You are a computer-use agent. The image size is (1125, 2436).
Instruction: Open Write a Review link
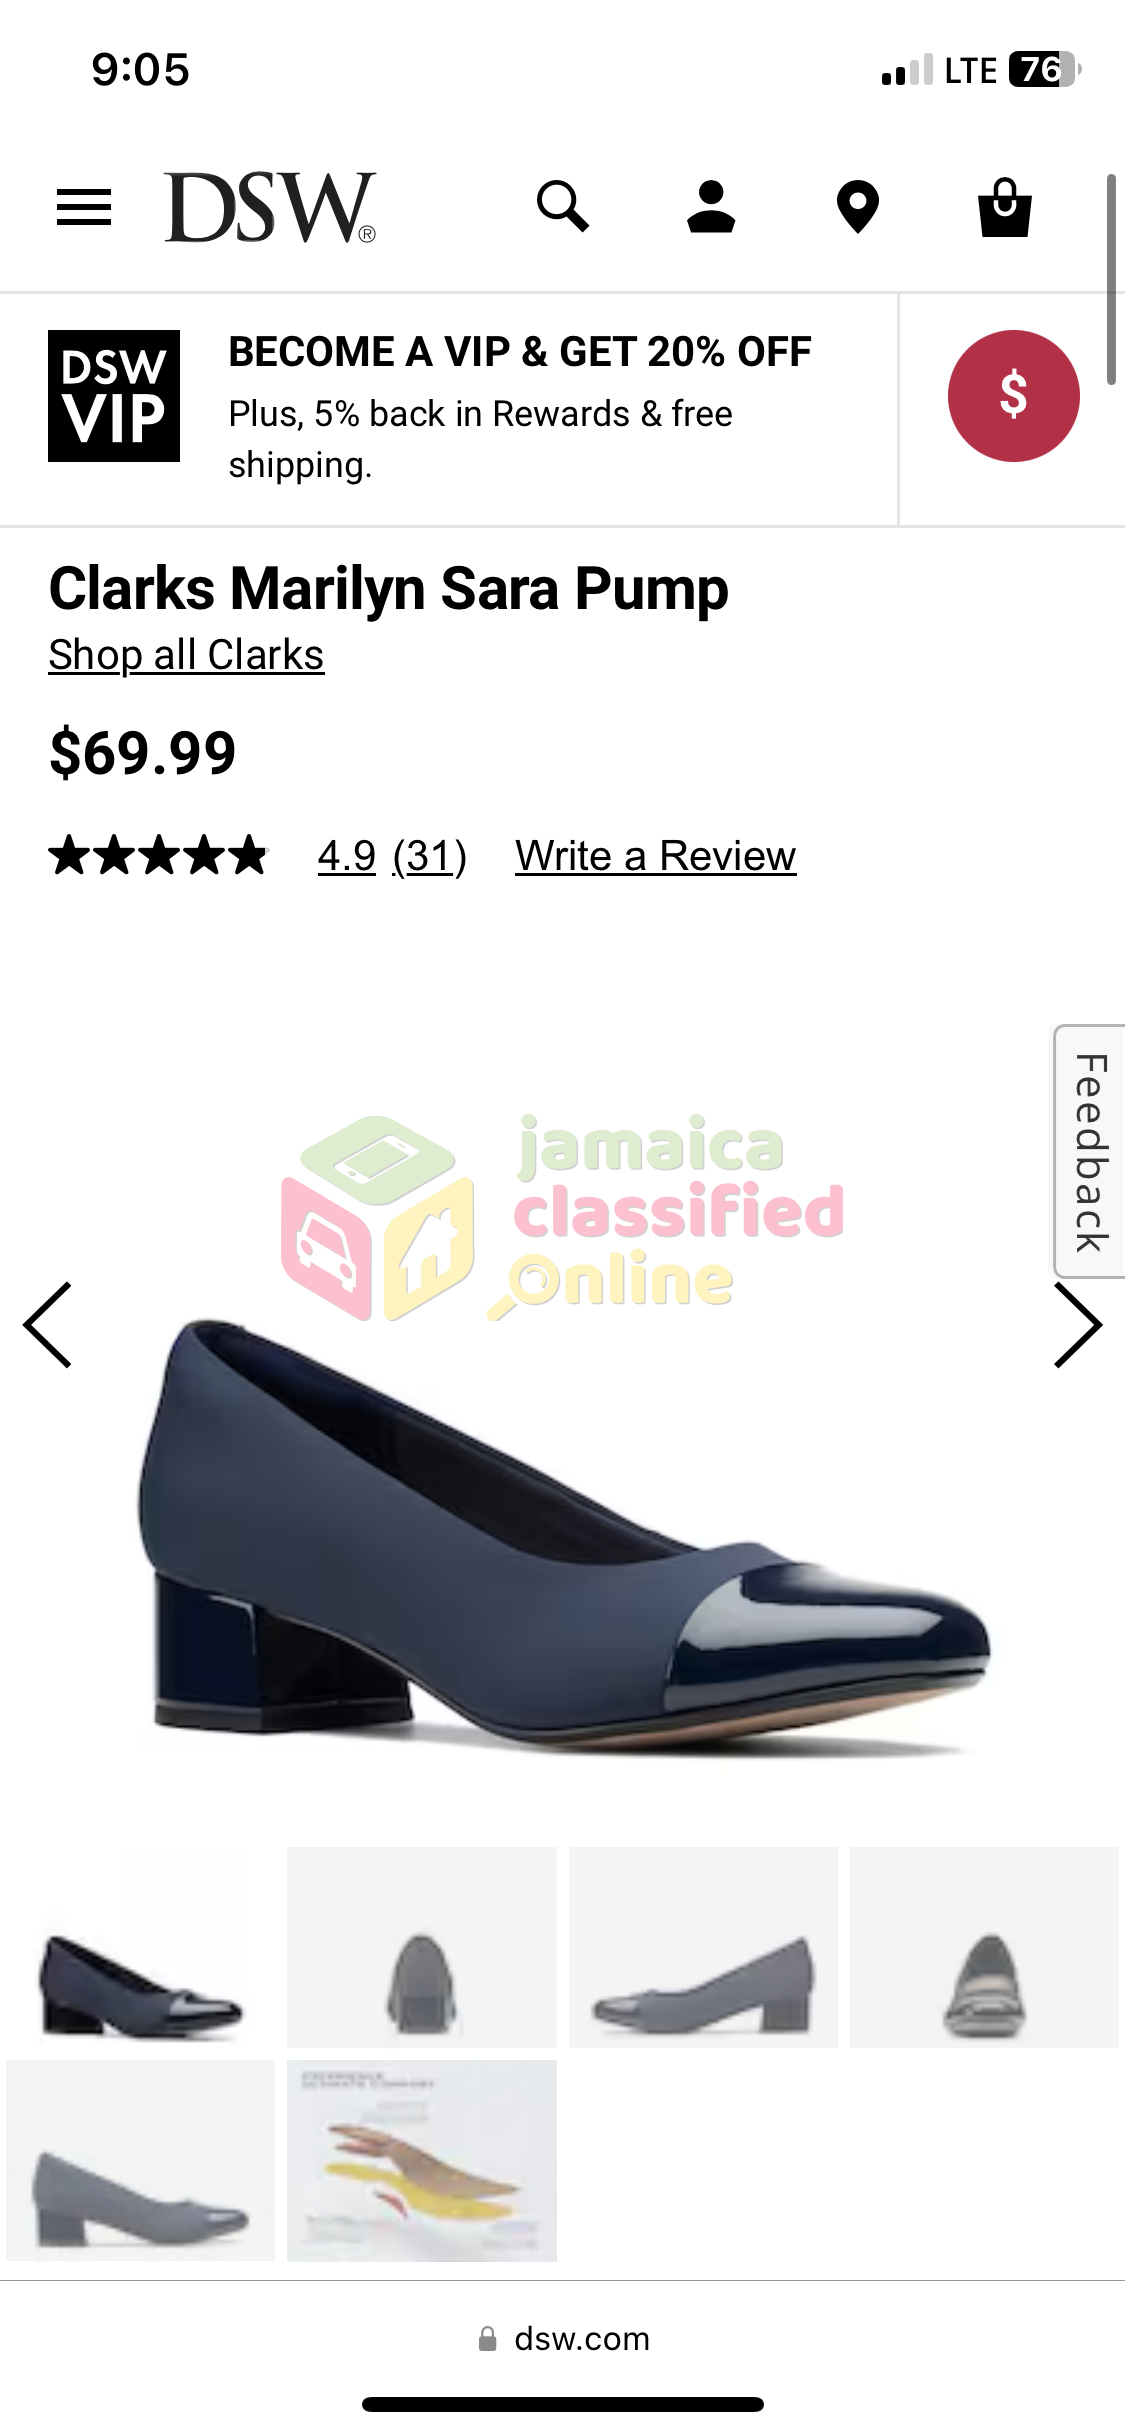(656, 856)
